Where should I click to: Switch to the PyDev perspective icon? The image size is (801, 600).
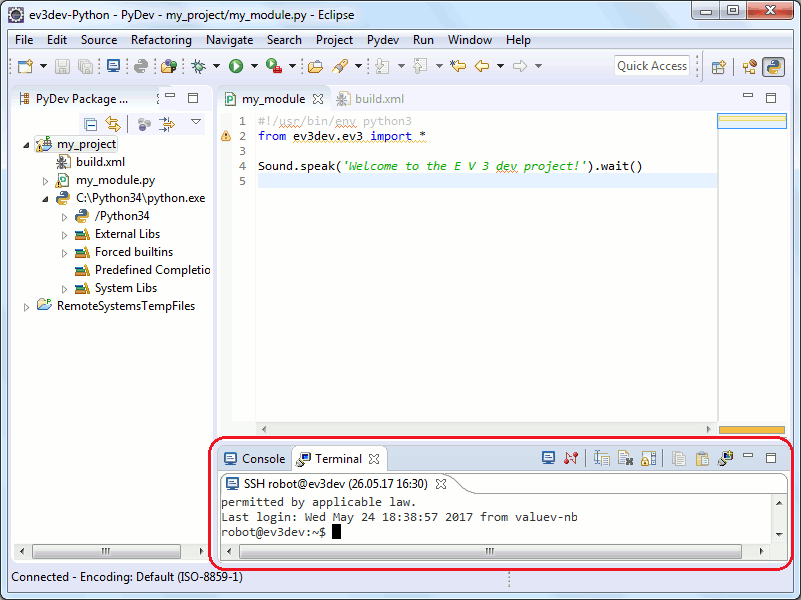[773, 67]
